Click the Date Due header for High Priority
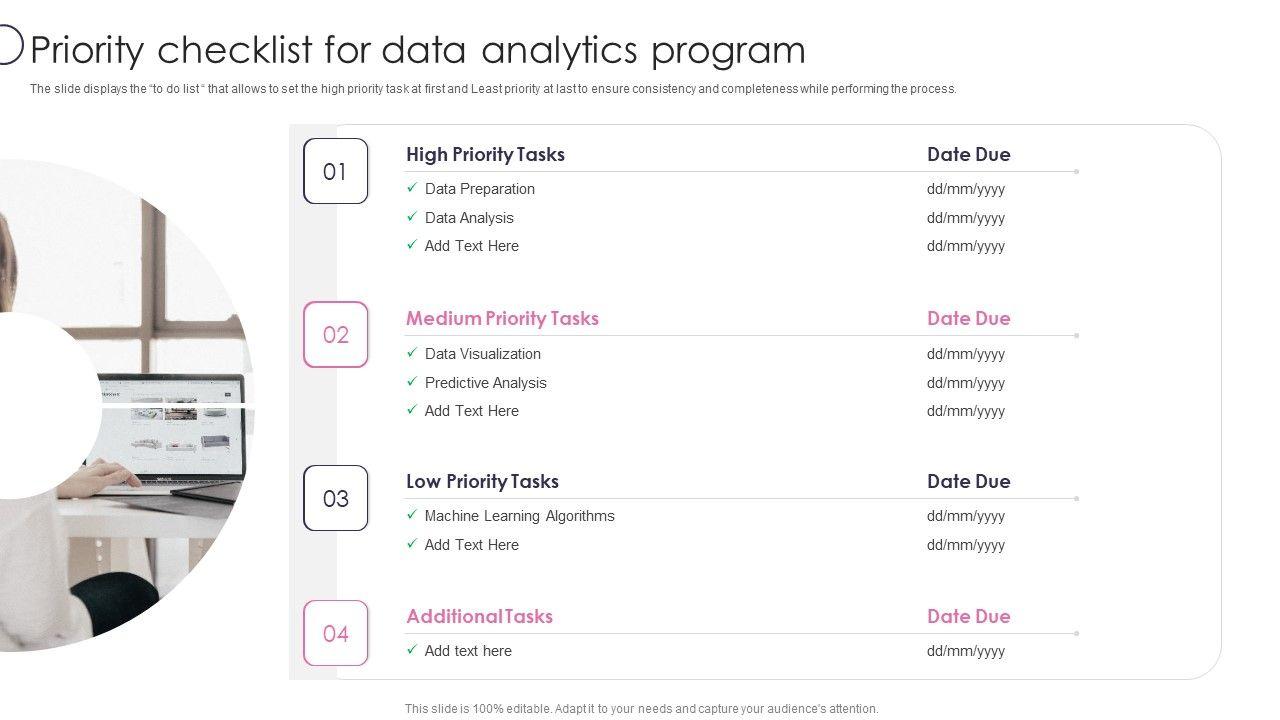Viewport: 1280px width, 720px height. 968,154
